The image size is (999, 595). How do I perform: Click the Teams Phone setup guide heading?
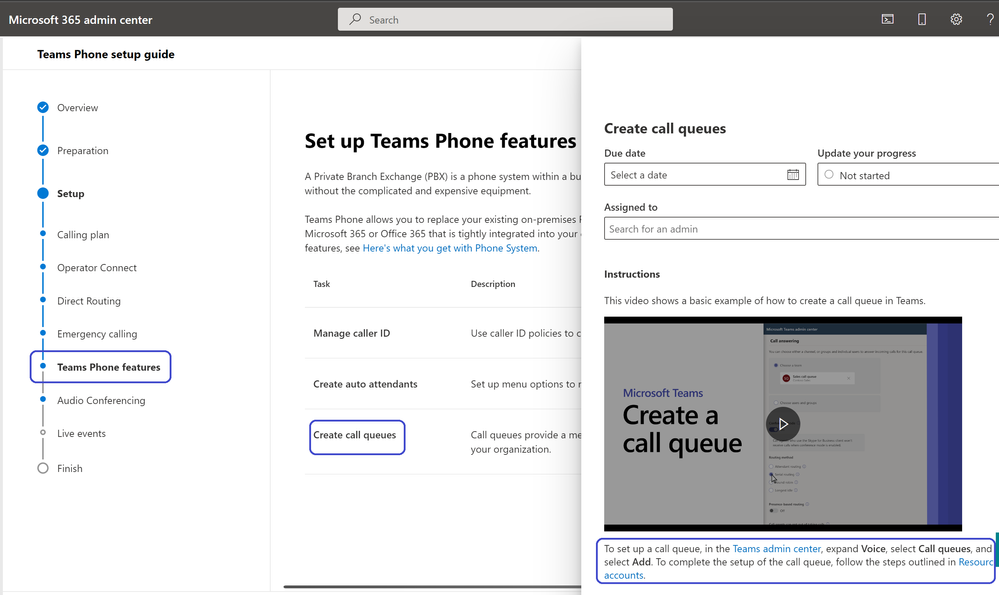coord(106,54)
